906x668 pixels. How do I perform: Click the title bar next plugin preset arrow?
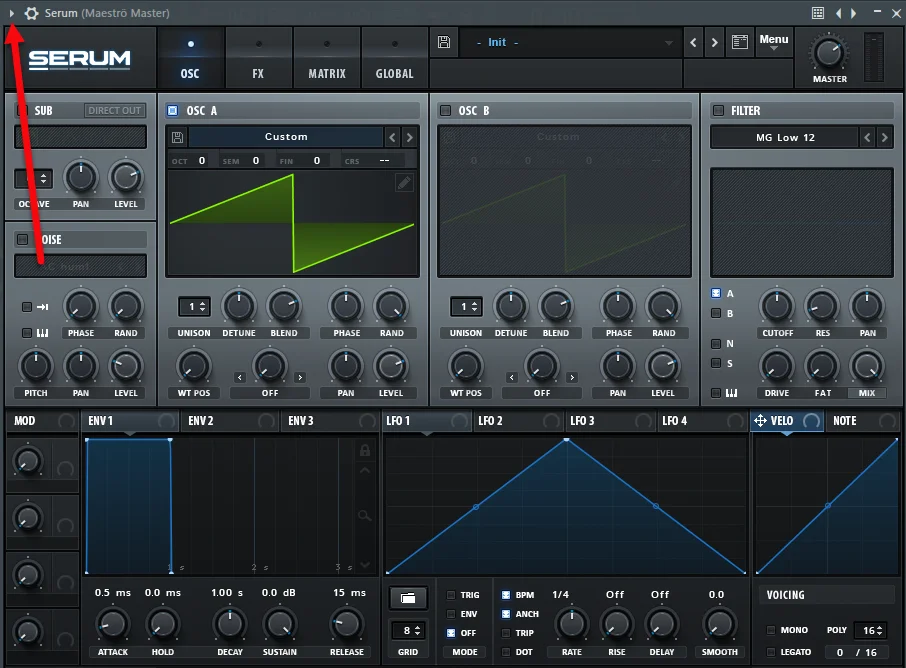click(853, 13)
